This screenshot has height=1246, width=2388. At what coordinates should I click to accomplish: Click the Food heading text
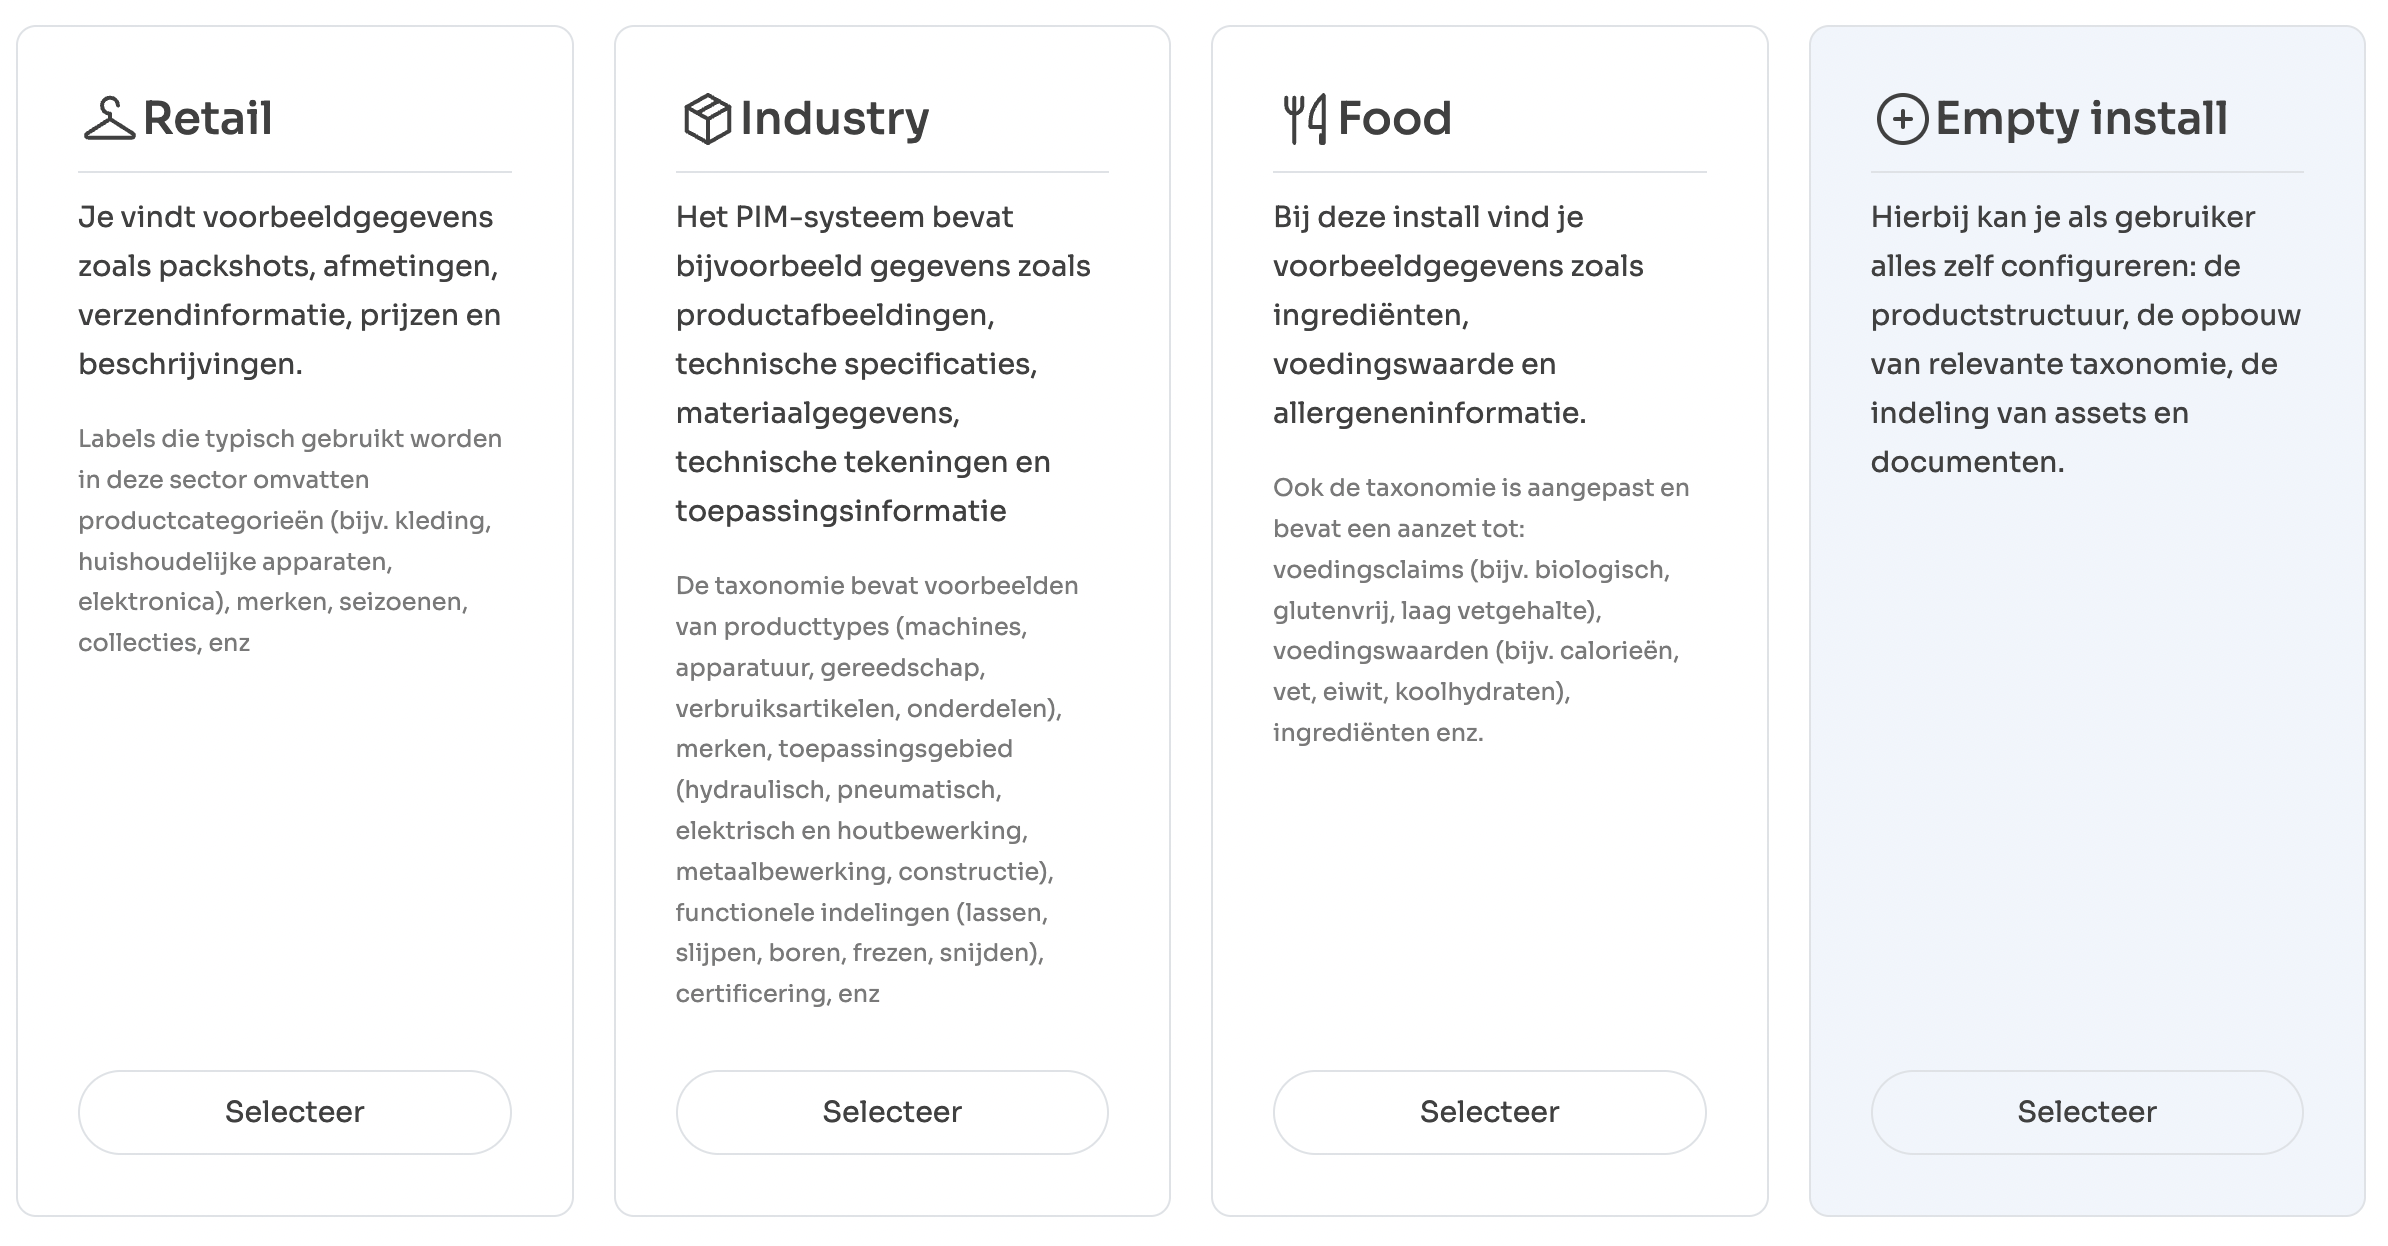1394,118
